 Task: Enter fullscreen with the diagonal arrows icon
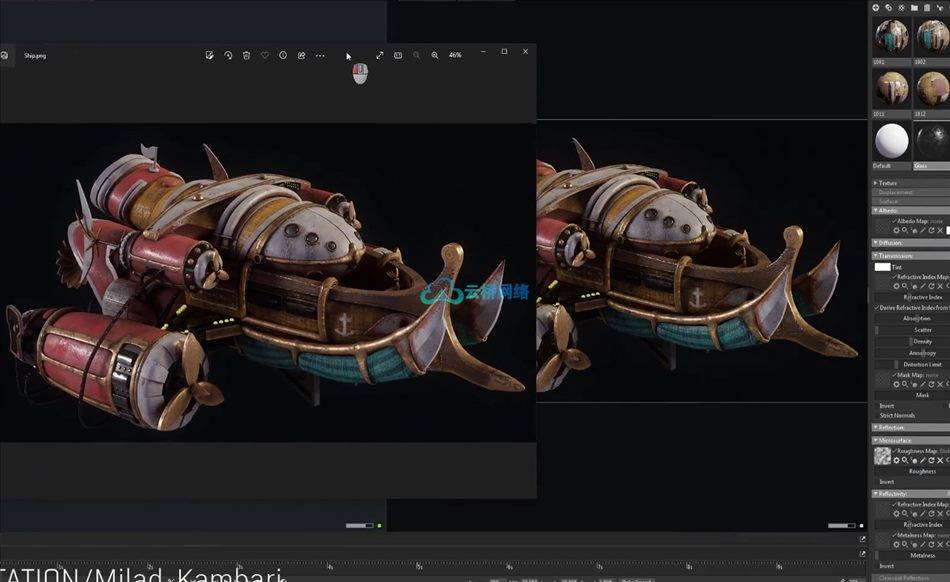379,55
